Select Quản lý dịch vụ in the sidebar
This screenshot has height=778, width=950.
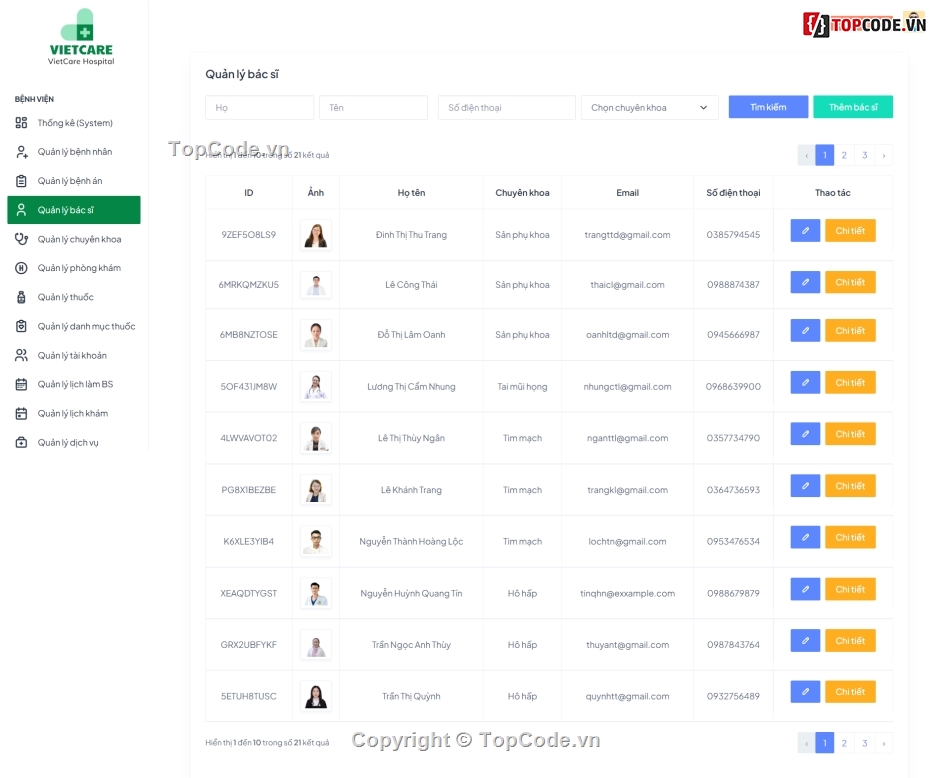pyautogui.click(x=70, y=442)
